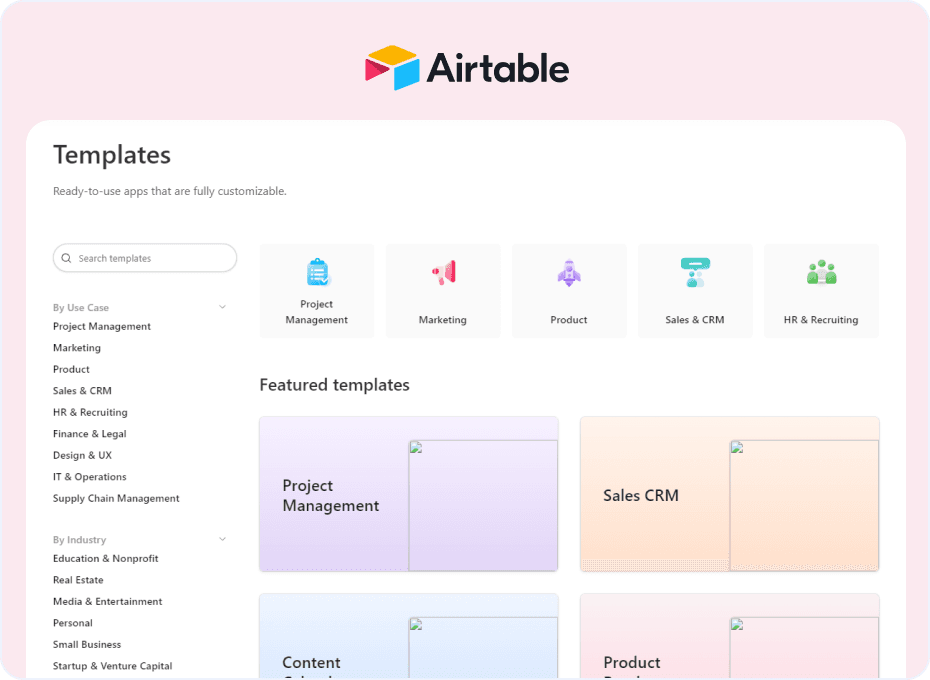The height and width of the screenshot is (680, 930).
Task: Open Finance & Legal category
Action: [x=90, y=434]
